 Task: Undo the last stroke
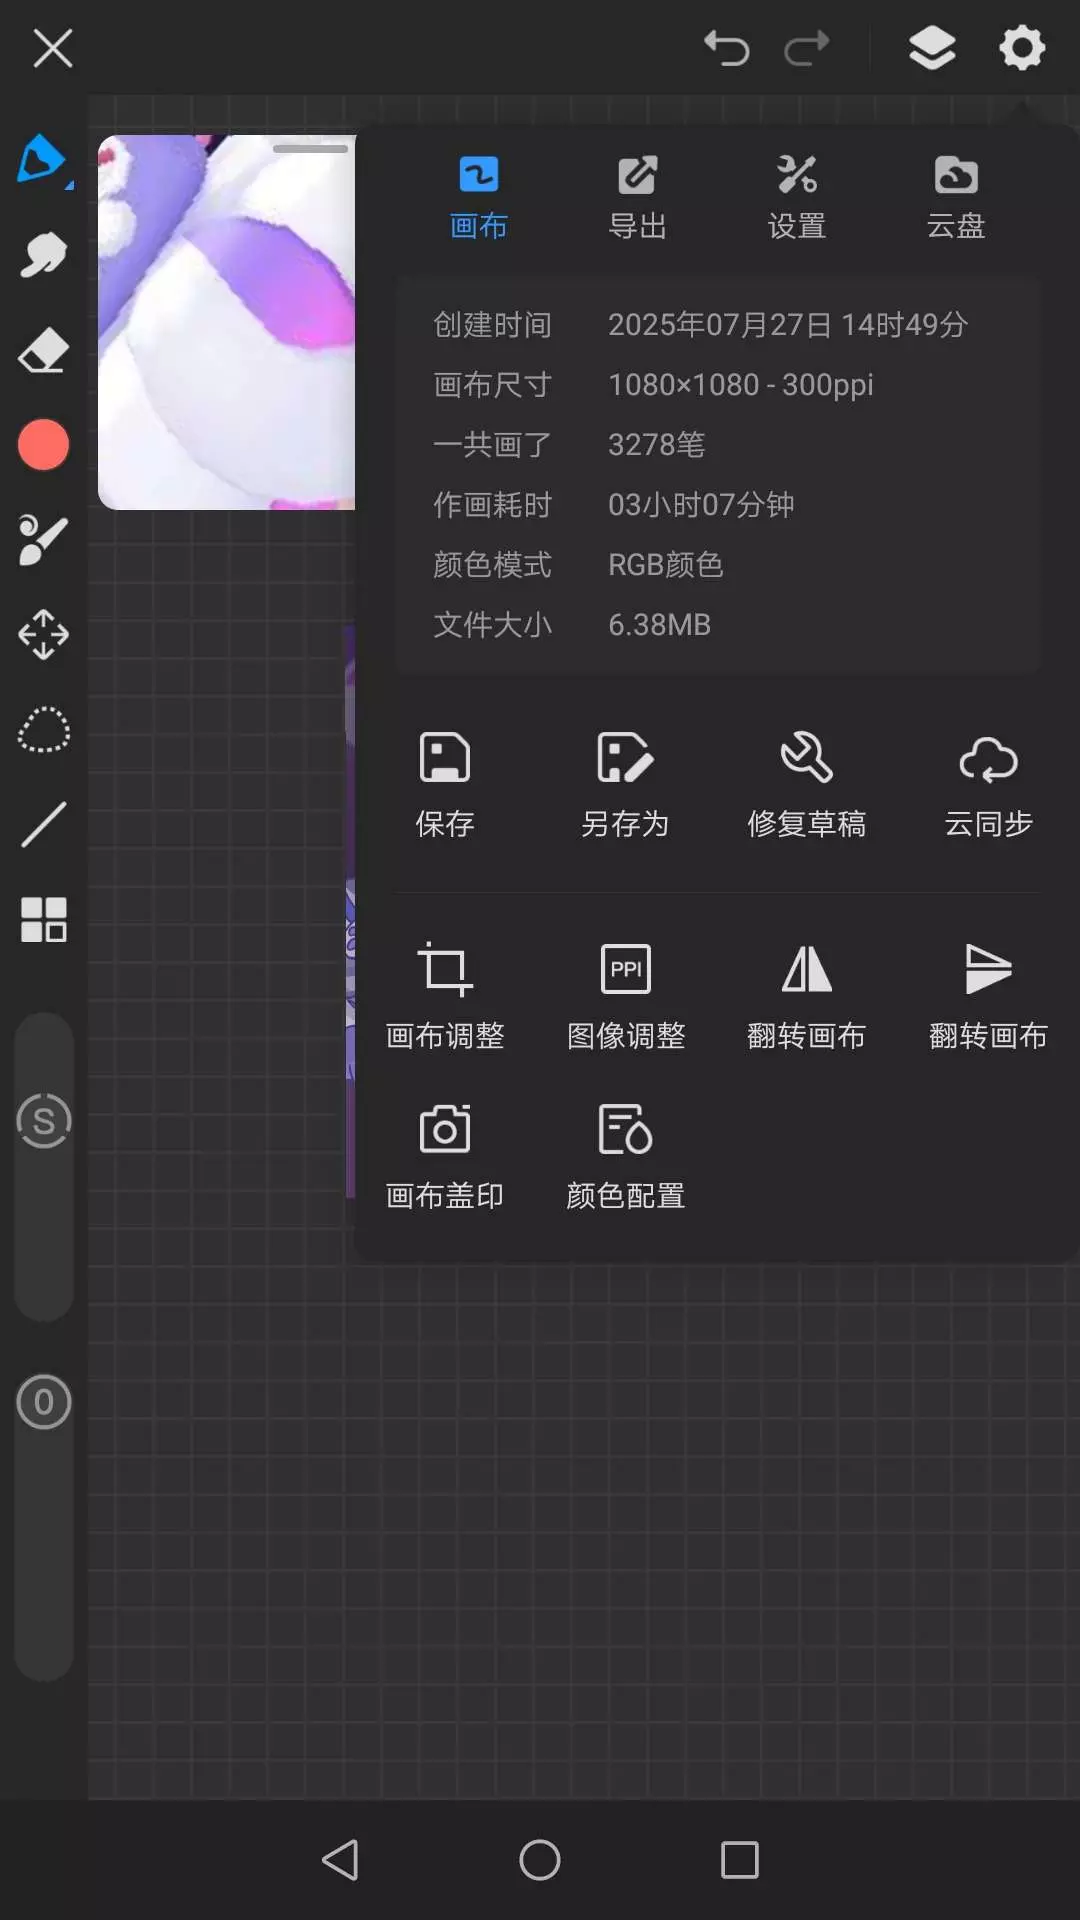coord(727,47)
